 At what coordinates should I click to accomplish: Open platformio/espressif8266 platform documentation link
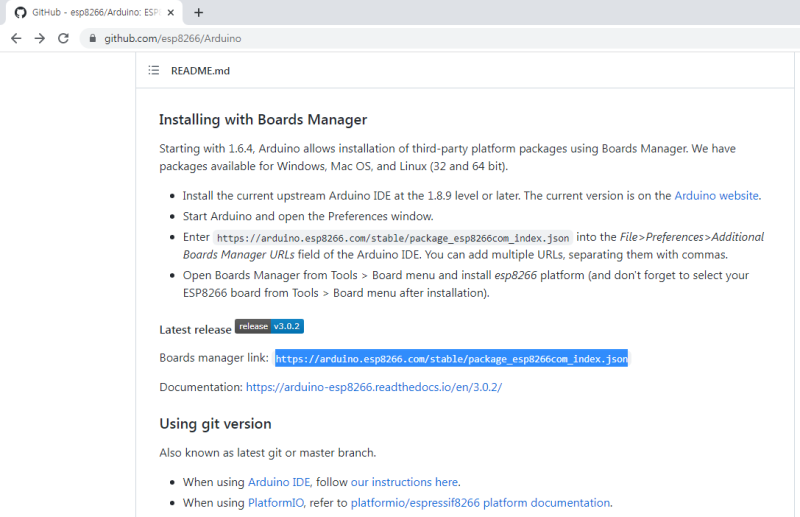pos(480,503)
